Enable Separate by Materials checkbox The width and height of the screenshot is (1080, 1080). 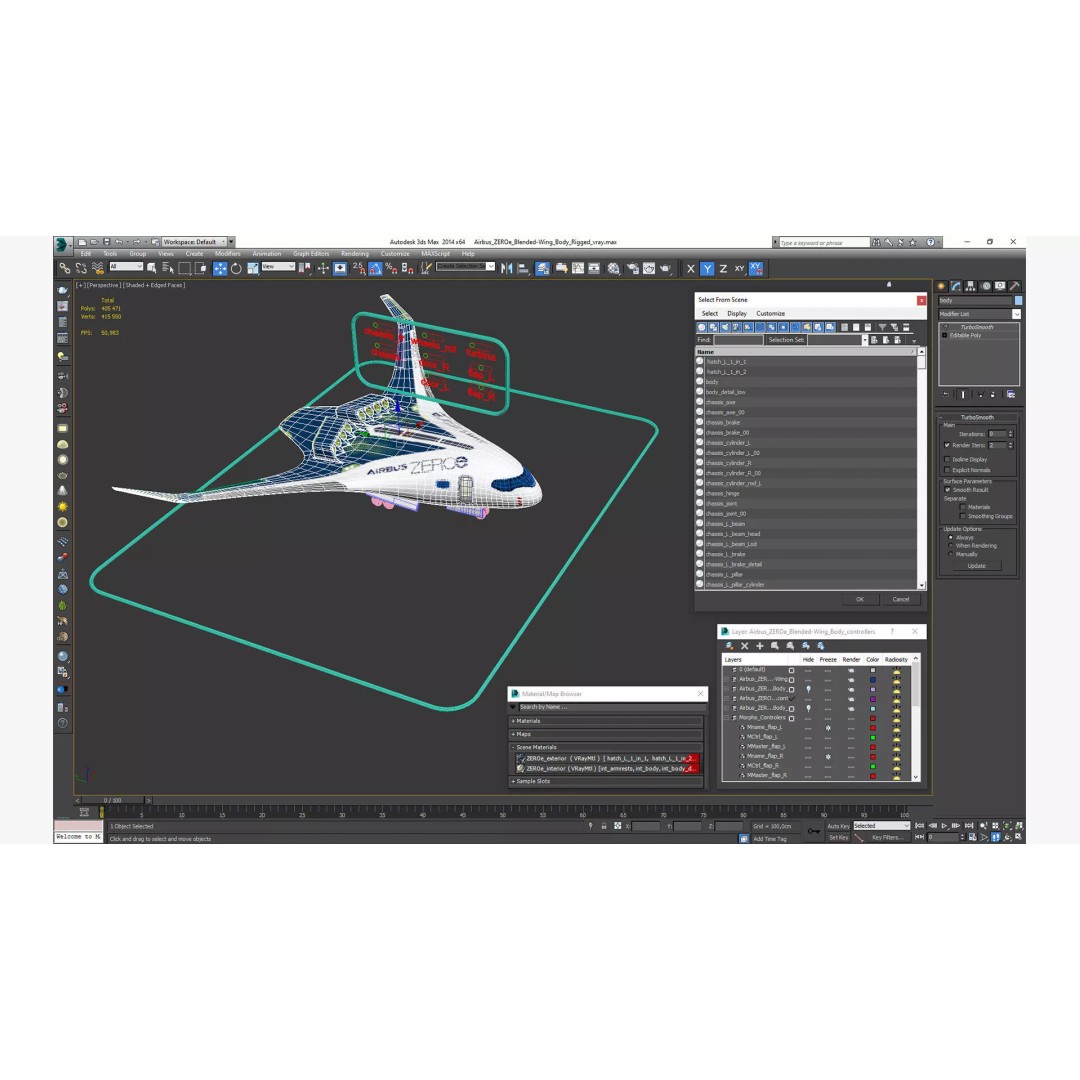click(x=963, y=507)
